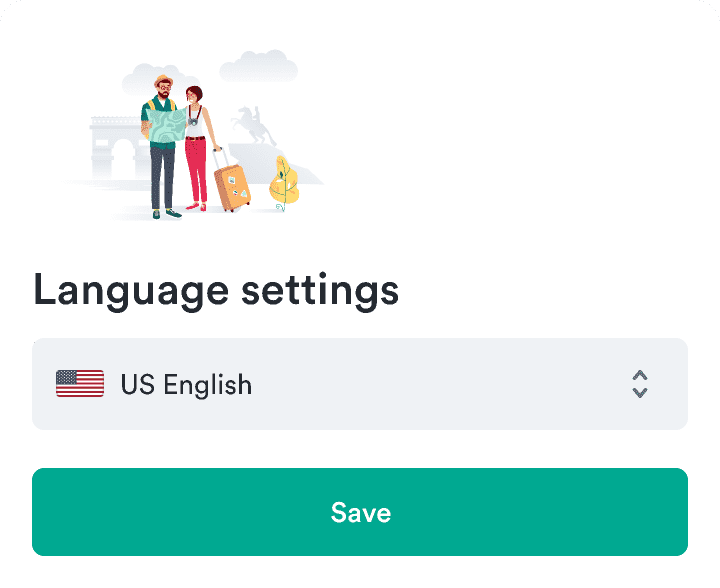Open the US English language dropdown
This screenshot has height=588, width=720.
360,384
